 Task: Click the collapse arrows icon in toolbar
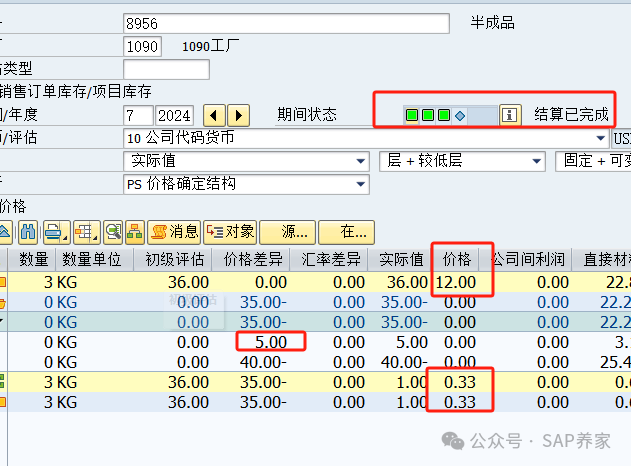5,232
